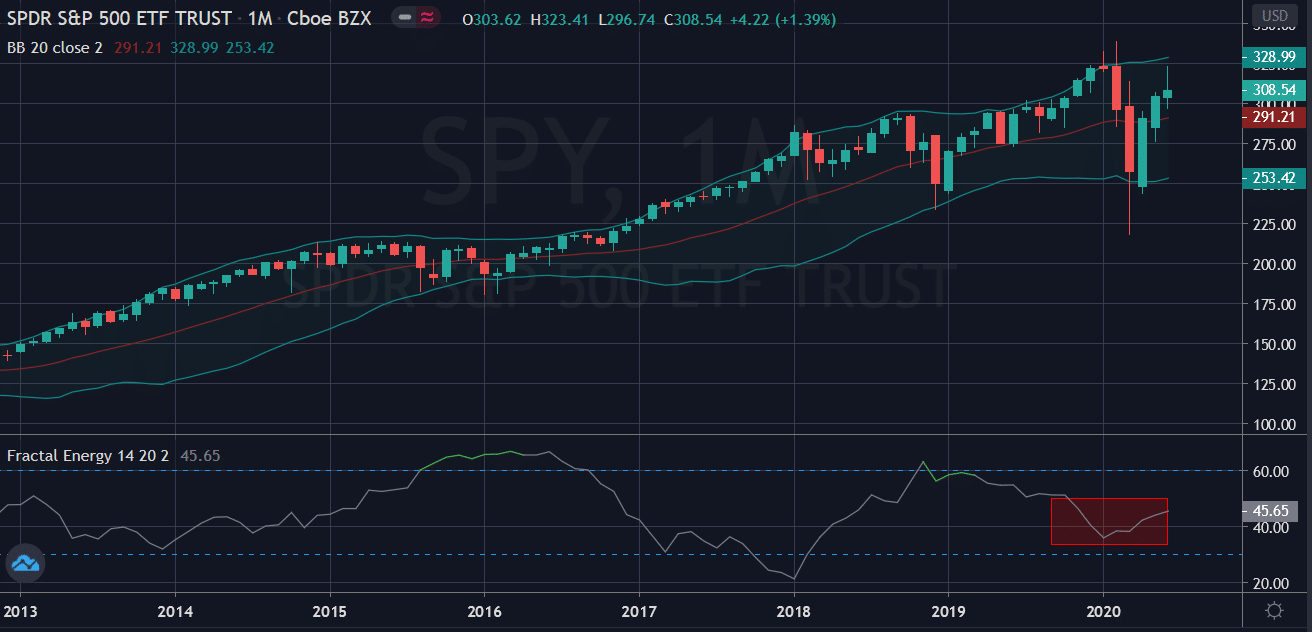Click the SPDR S&P 500 ETF TRUST symbol title
Screen dimensions: 1312x632
coord(120,19)
